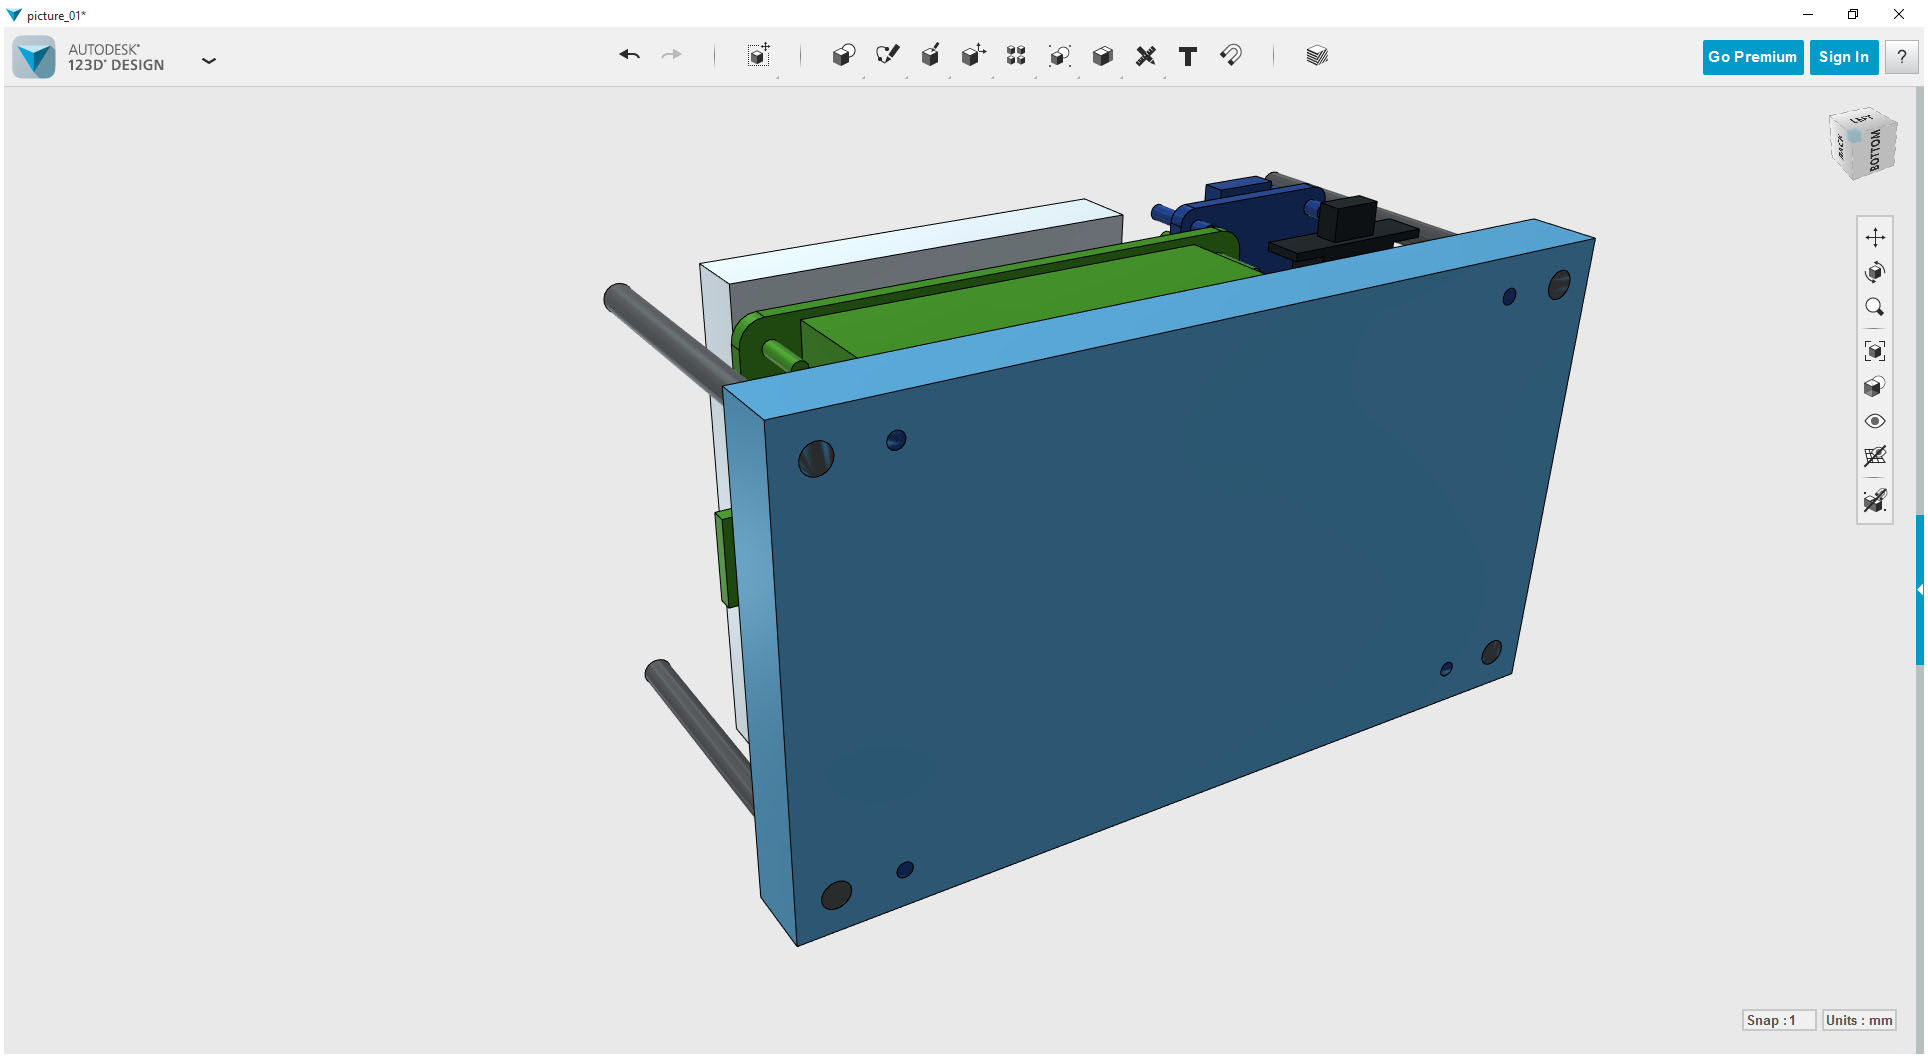Toggle grid visibility
Viewport: 1928px width, 1058px height.
(x=1875, y=456)
